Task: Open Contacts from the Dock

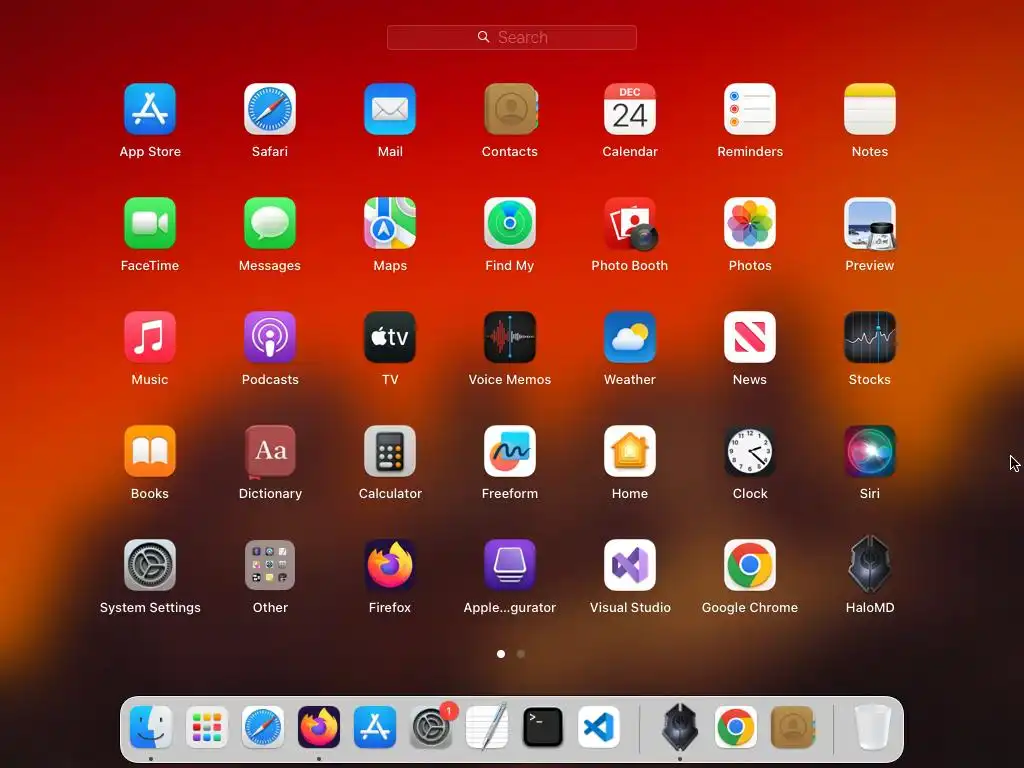Action: (792, 727)
